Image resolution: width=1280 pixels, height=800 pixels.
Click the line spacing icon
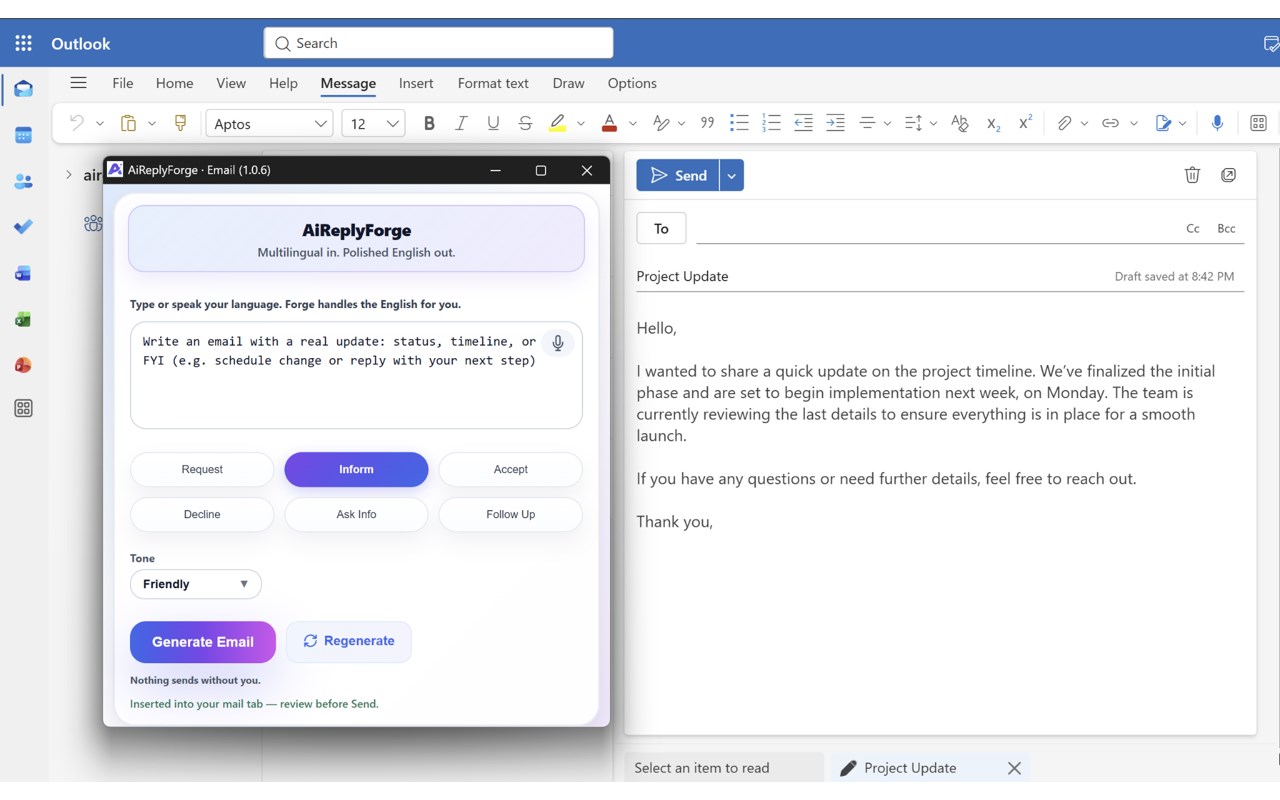(913, 123)
